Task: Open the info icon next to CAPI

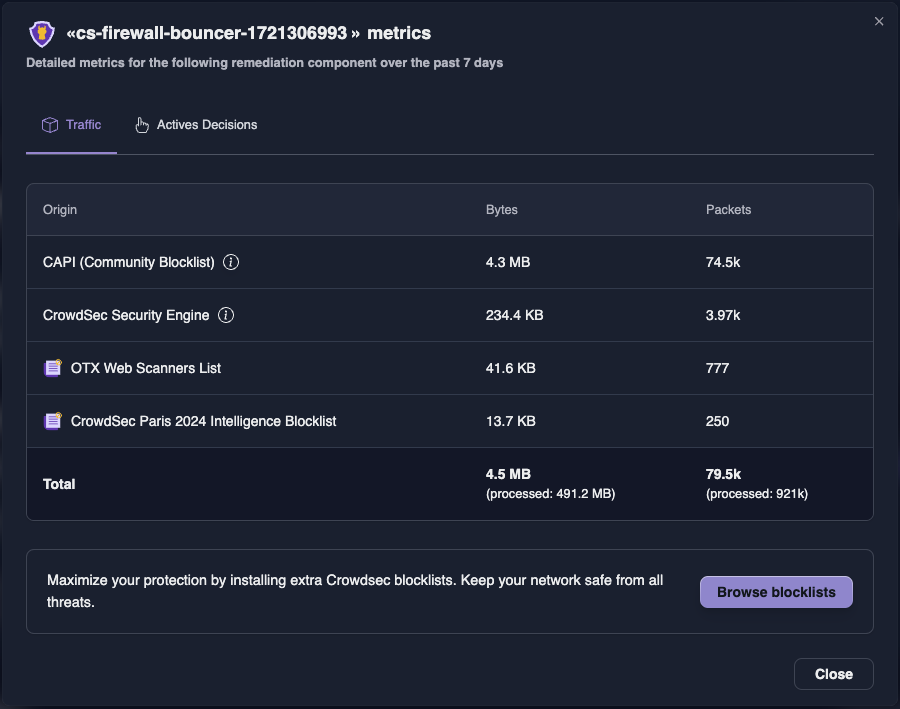Action: click(230, 262)
